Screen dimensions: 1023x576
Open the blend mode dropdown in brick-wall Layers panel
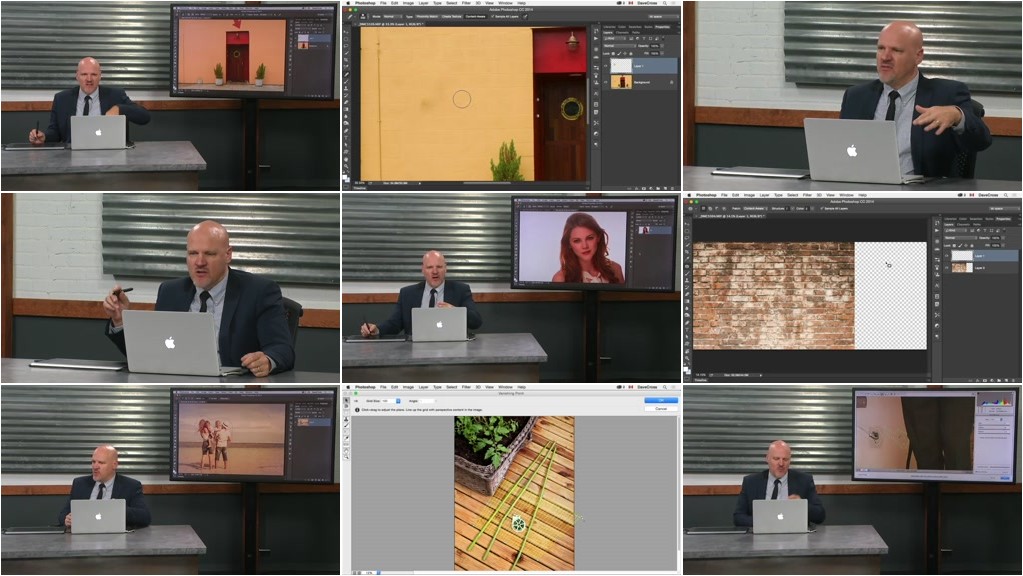click(960, 237)
